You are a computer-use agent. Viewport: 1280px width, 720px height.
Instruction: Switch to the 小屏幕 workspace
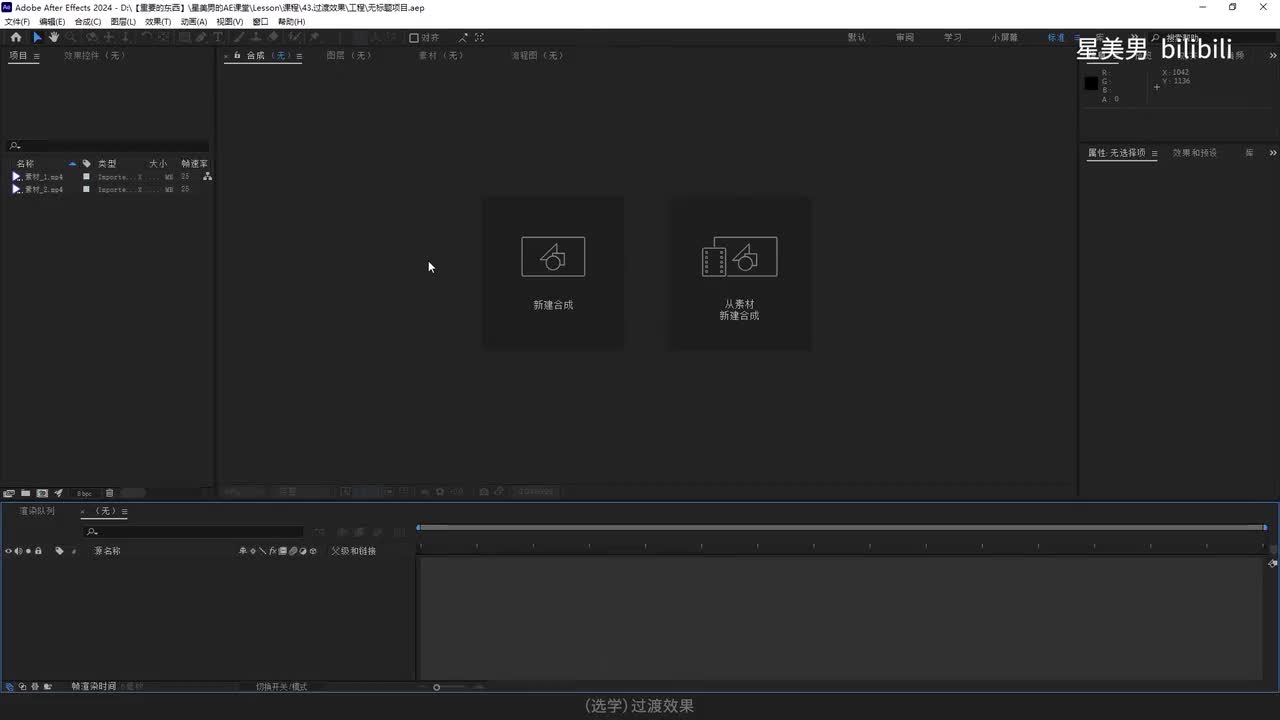[1005, 38]
